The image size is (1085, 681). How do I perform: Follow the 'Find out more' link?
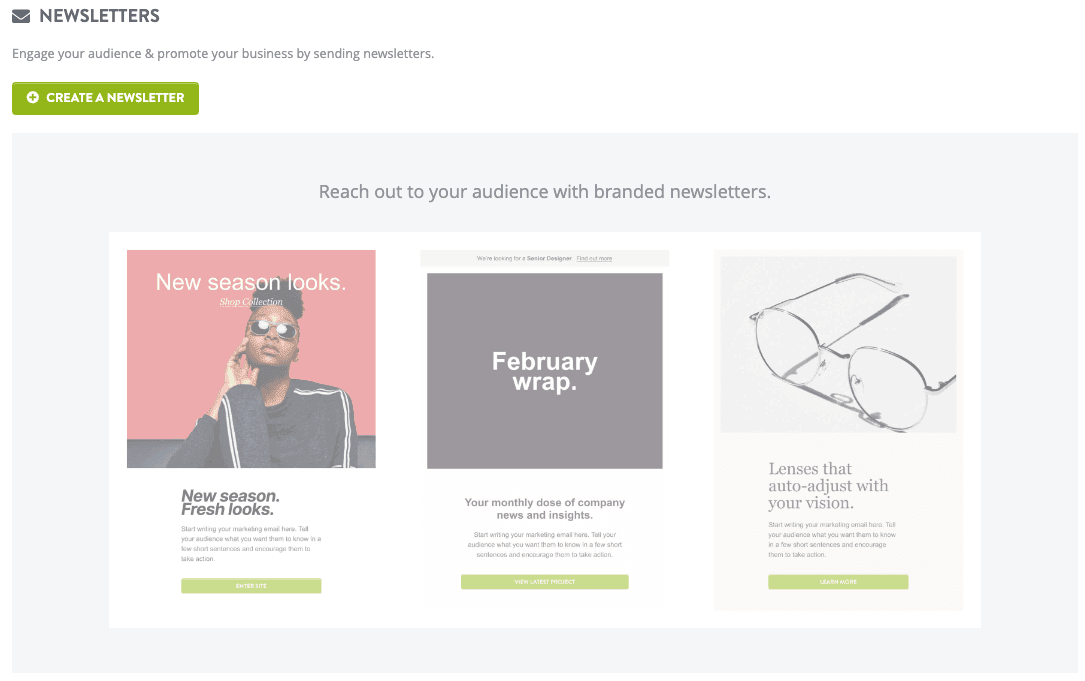click(x=594, y=259)
